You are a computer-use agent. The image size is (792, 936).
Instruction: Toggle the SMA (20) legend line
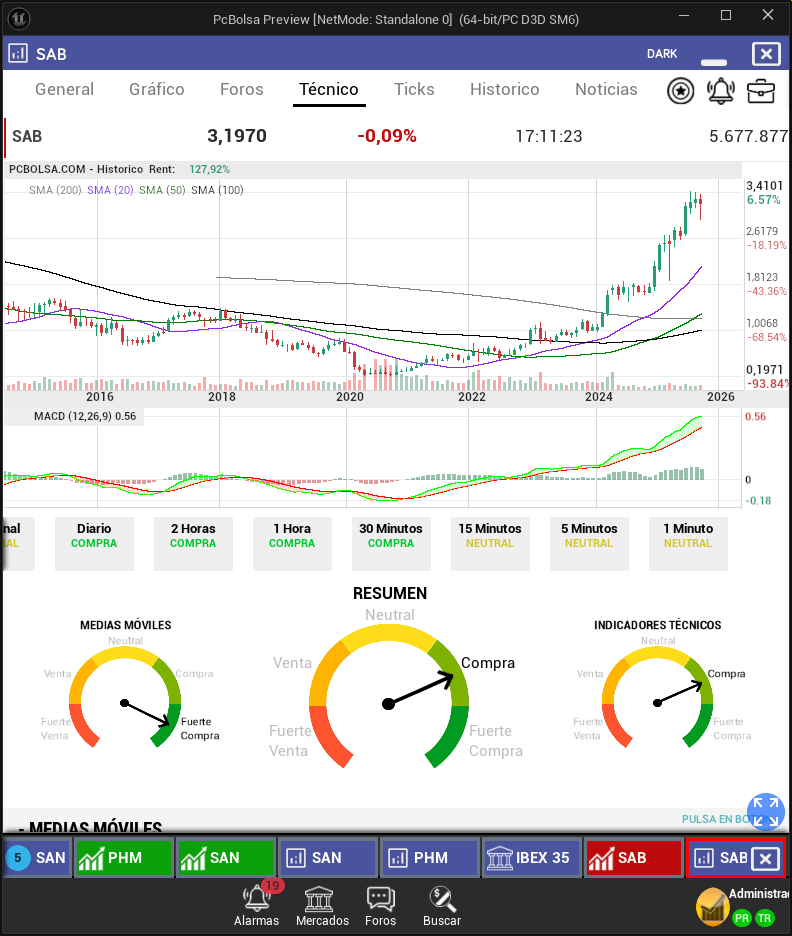click(x=110, y=190)
